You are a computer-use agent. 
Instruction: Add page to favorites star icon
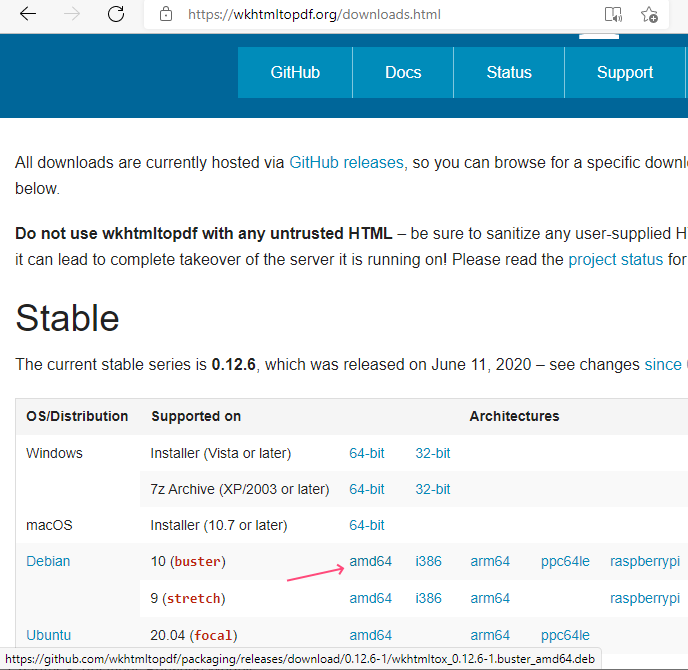point(649,14)
